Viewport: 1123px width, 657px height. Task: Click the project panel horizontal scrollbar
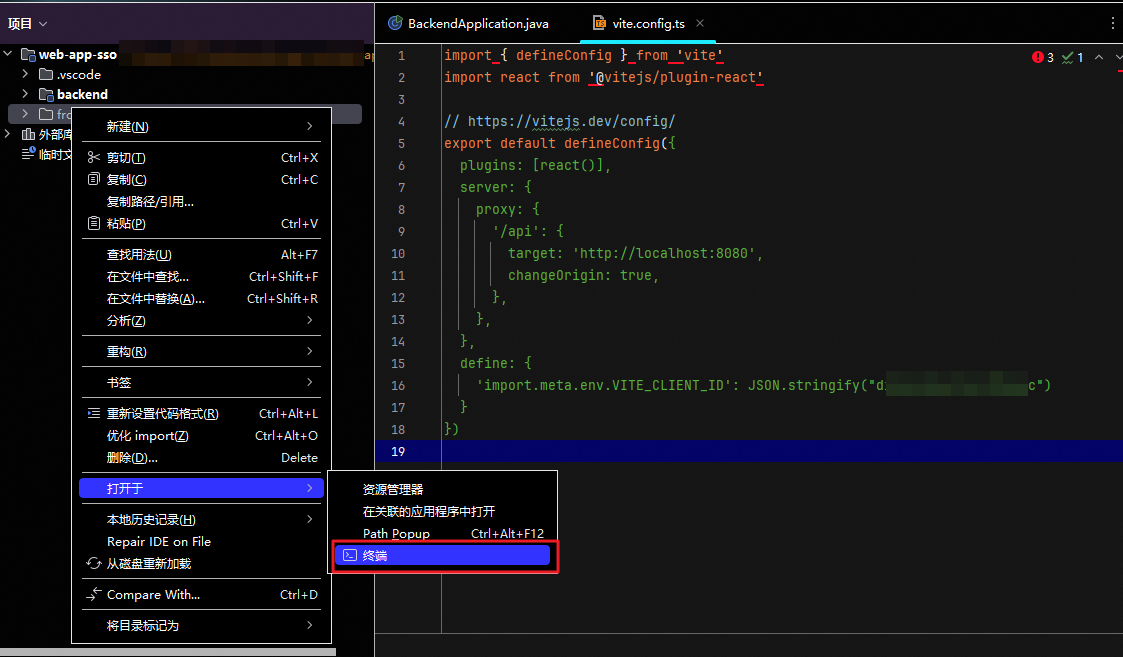(x=168, y=652)
